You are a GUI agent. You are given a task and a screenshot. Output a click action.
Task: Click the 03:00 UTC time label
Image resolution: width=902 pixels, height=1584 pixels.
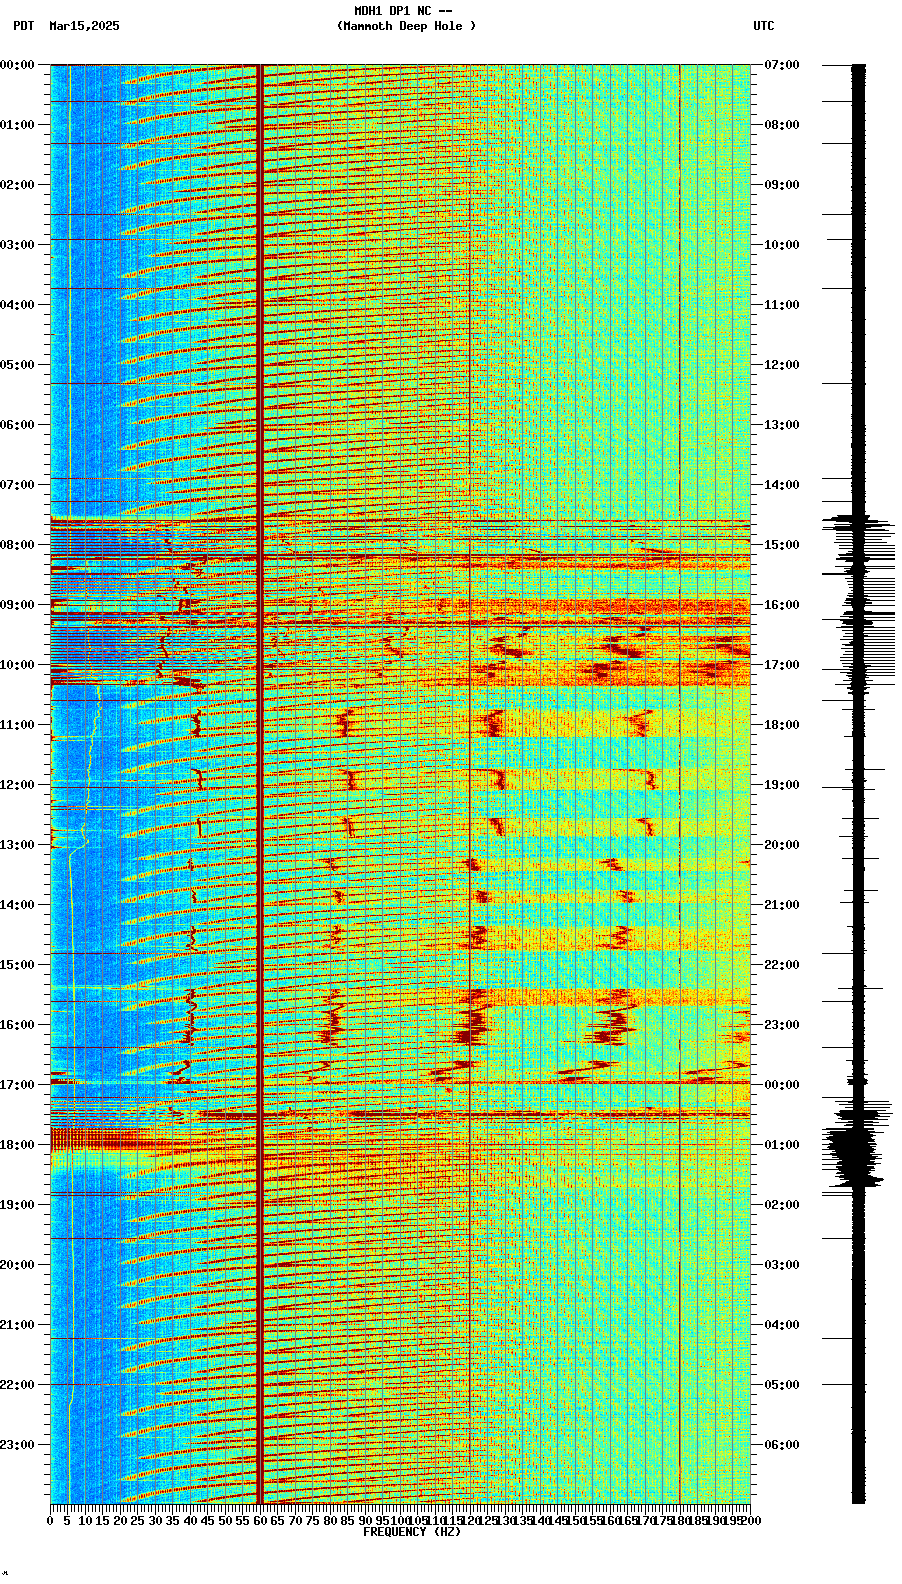point(782,1265)
